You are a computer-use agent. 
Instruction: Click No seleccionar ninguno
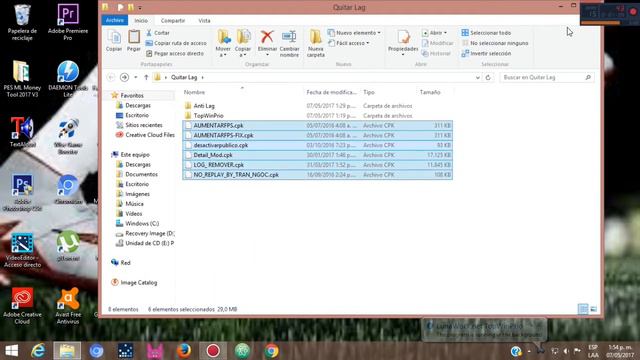[x=495, y=43]
